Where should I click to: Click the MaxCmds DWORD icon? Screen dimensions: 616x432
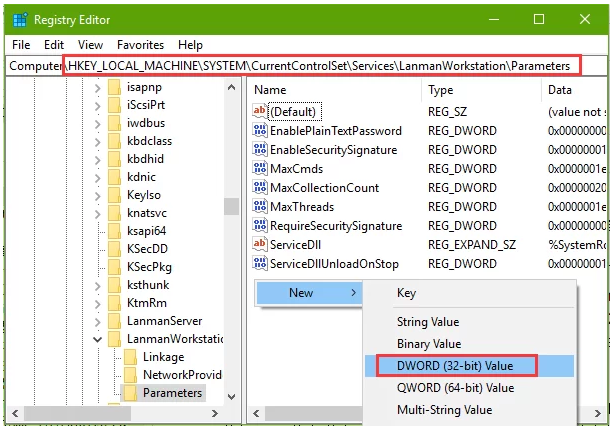click(x=260, y=168)
